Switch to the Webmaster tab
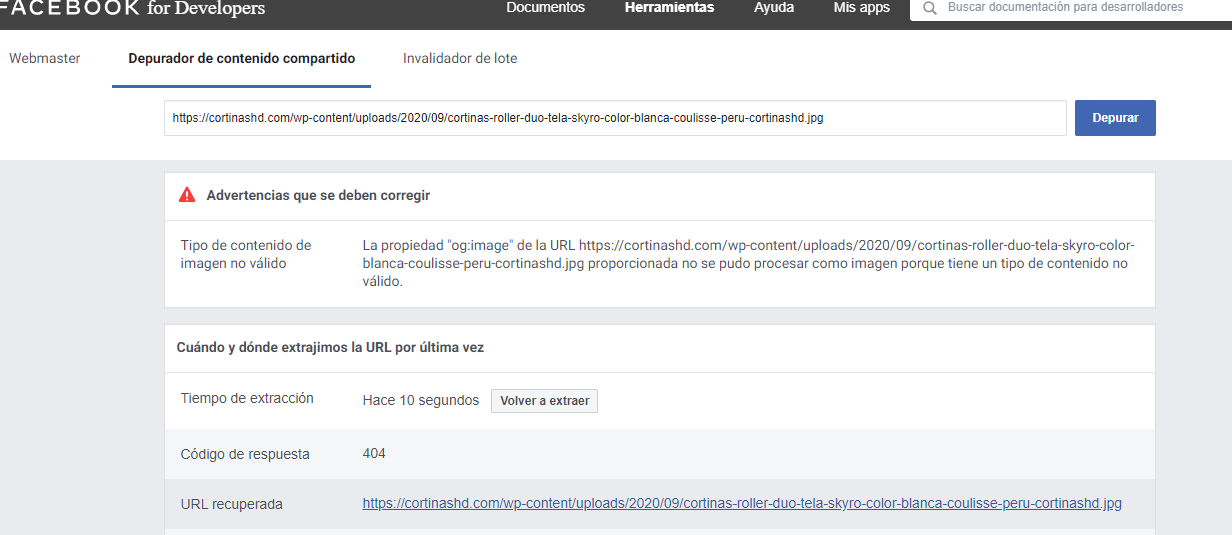The width and height of the screenshot is (1232, 535). click(45, 58)
